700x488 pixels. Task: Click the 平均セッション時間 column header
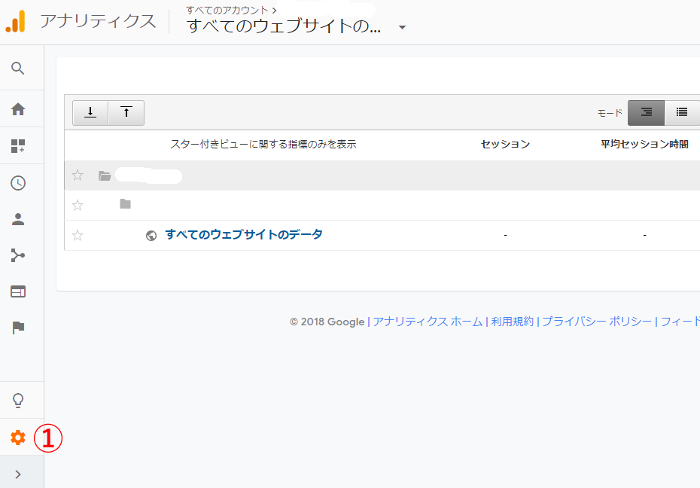(x=645, y=144)
